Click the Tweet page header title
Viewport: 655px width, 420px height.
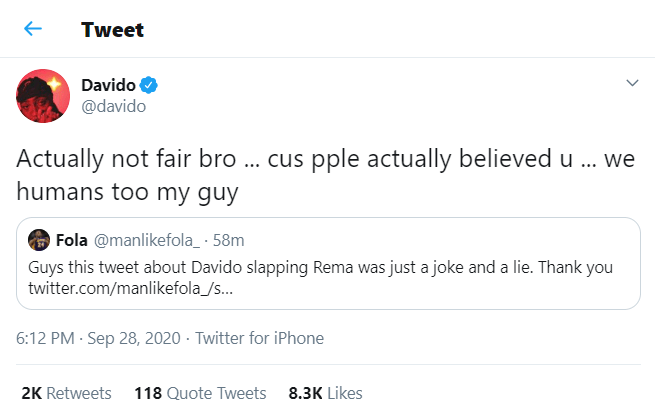[x=112, y=30]
